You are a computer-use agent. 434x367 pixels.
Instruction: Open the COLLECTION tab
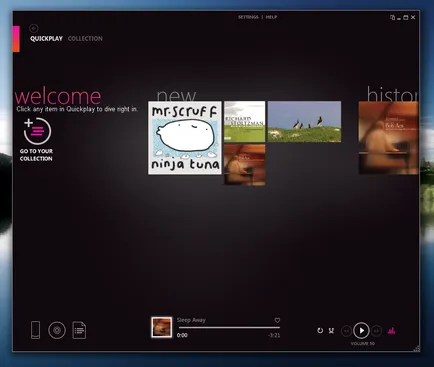(x=85, y=39)
